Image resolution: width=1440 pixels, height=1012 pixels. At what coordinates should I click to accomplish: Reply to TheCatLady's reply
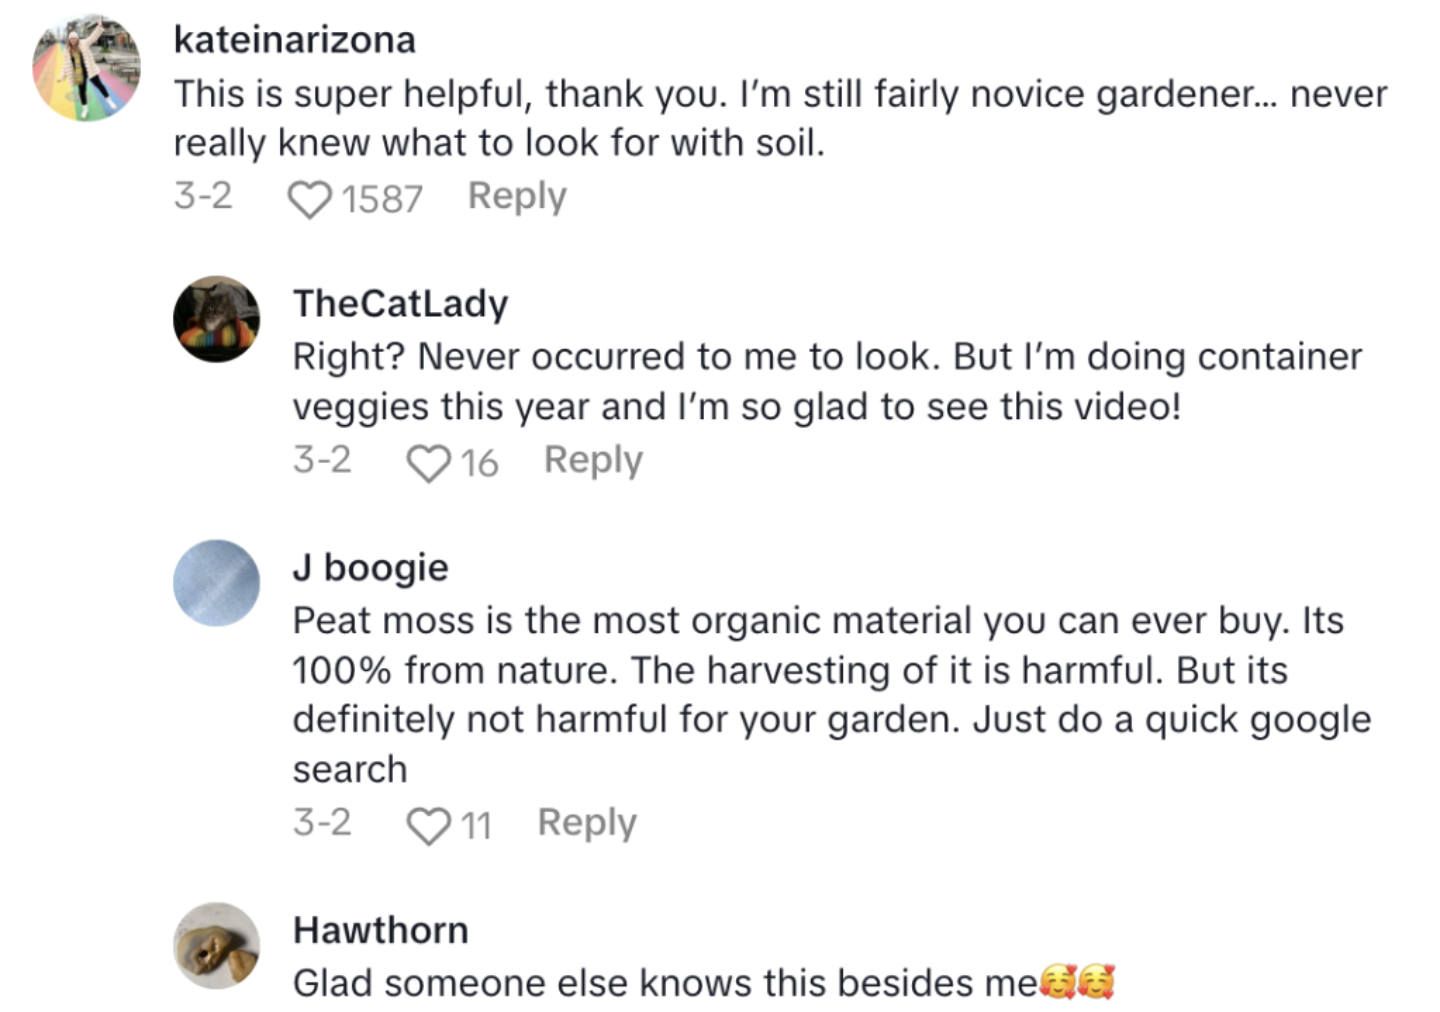592,461
